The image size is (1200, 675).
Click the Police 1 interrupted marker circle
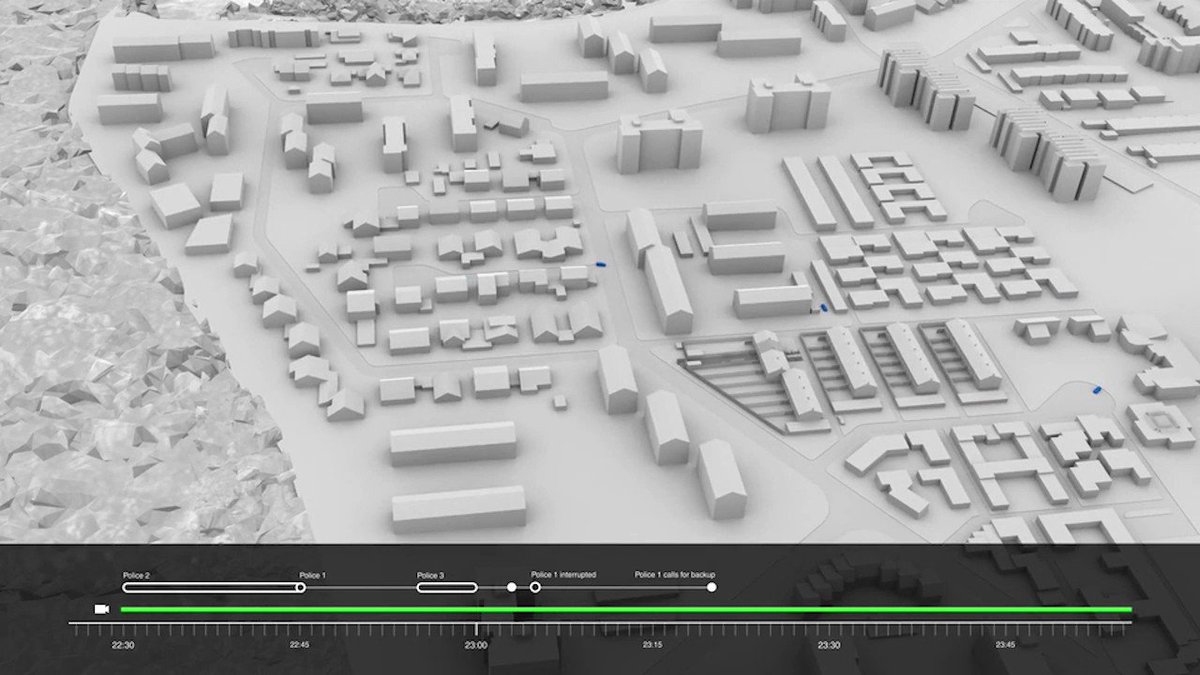pyautogui.click(x=535, y=587)
